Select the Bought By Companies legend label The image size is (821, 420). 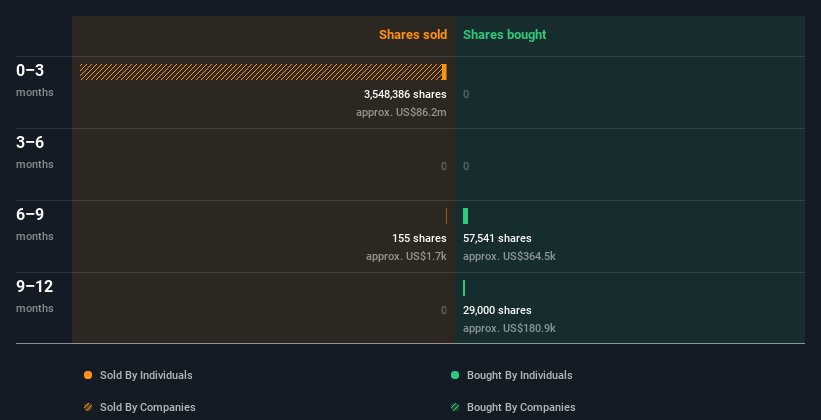click(x=521, y=407)
